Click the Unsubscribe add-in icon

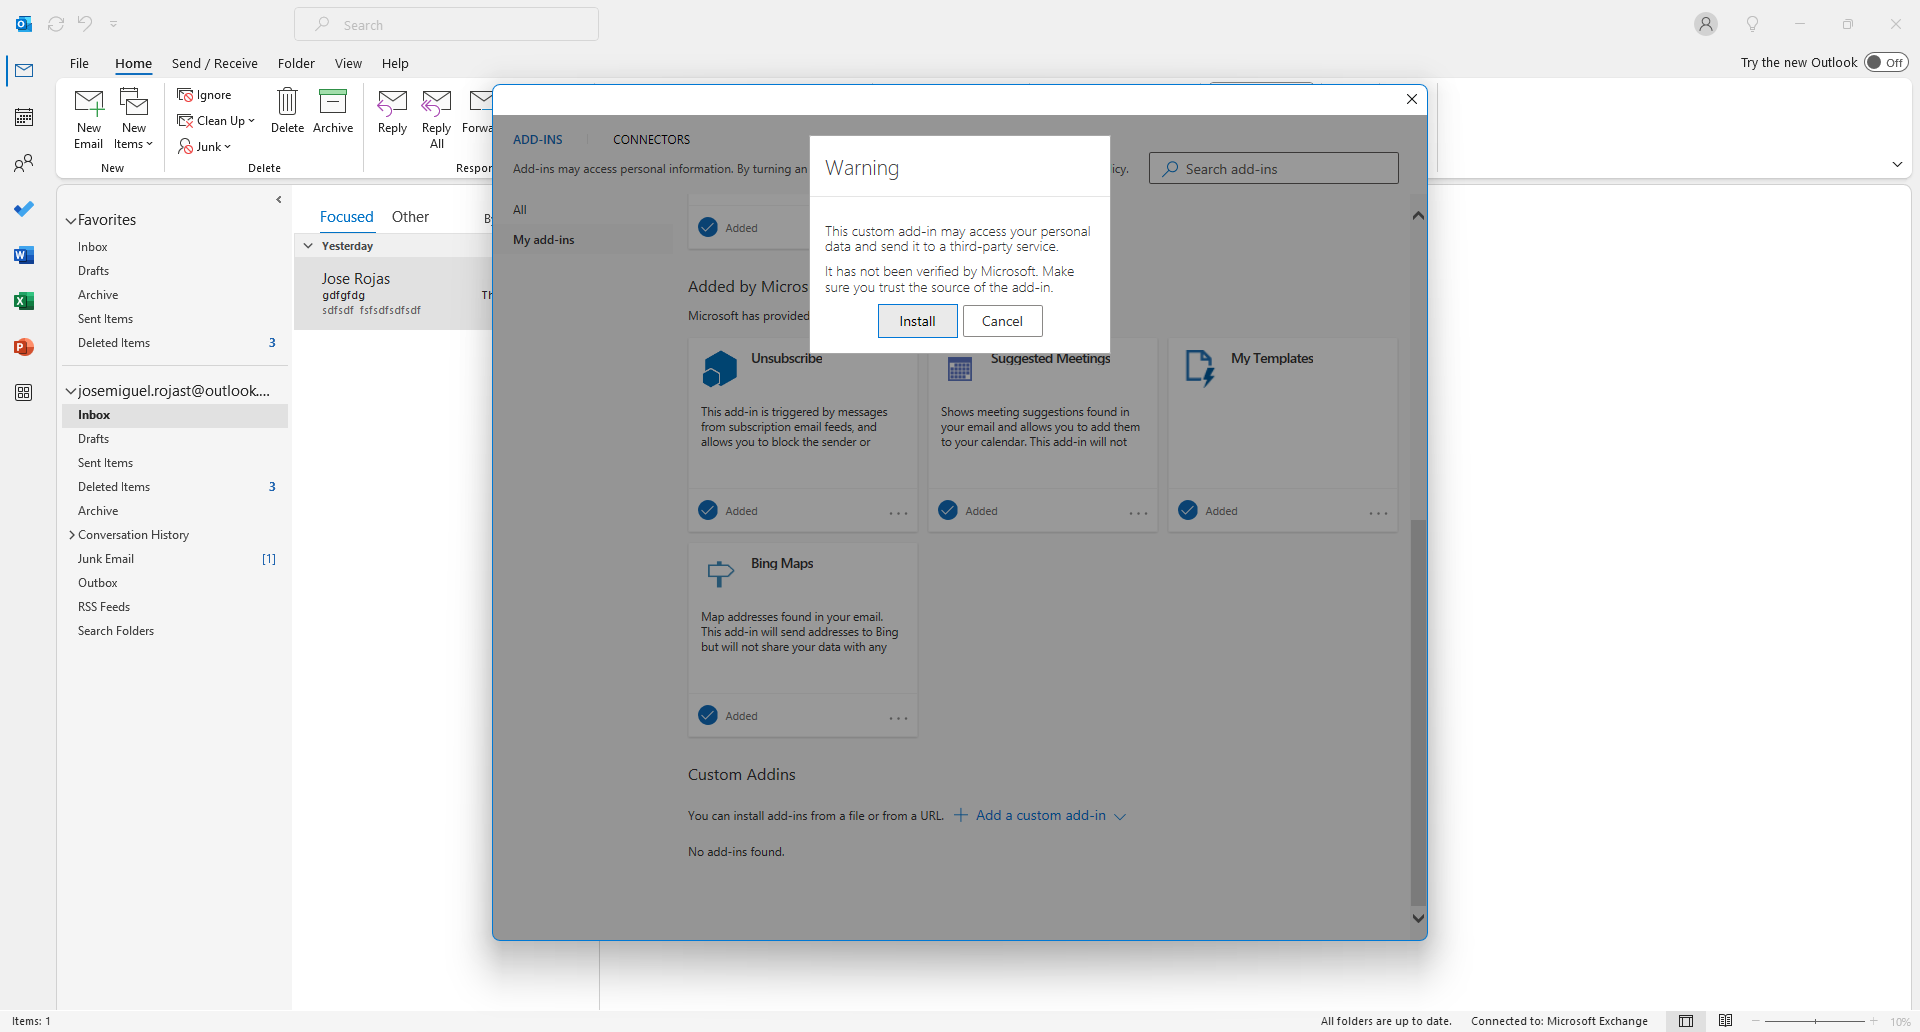tap(720, 369)
